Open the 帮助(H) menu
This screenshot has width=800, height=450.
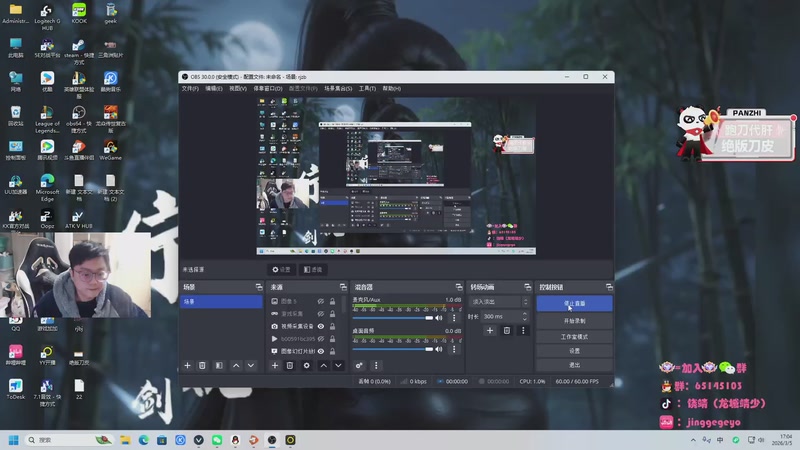tap(392, 88)
